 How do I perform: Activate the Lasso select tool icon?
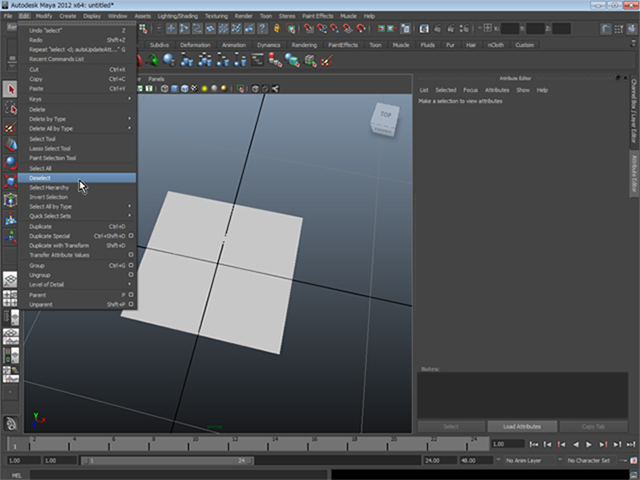coord(10,108)
